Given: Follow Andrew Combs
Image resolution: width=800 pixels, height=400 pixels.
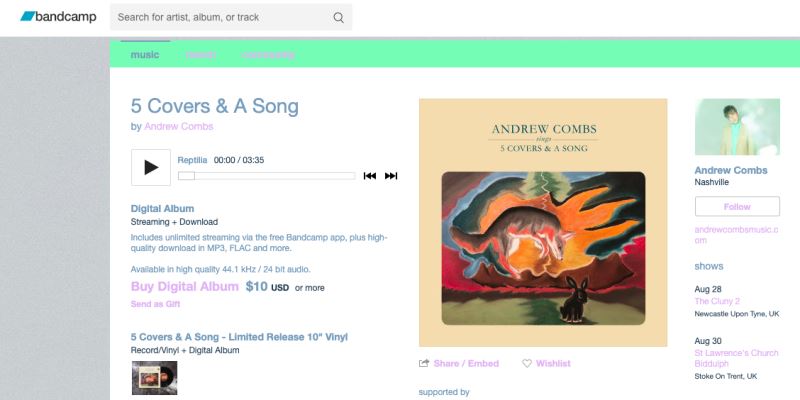Looking at the screenshot, I should pyautogui.click(x=737, y=207).
